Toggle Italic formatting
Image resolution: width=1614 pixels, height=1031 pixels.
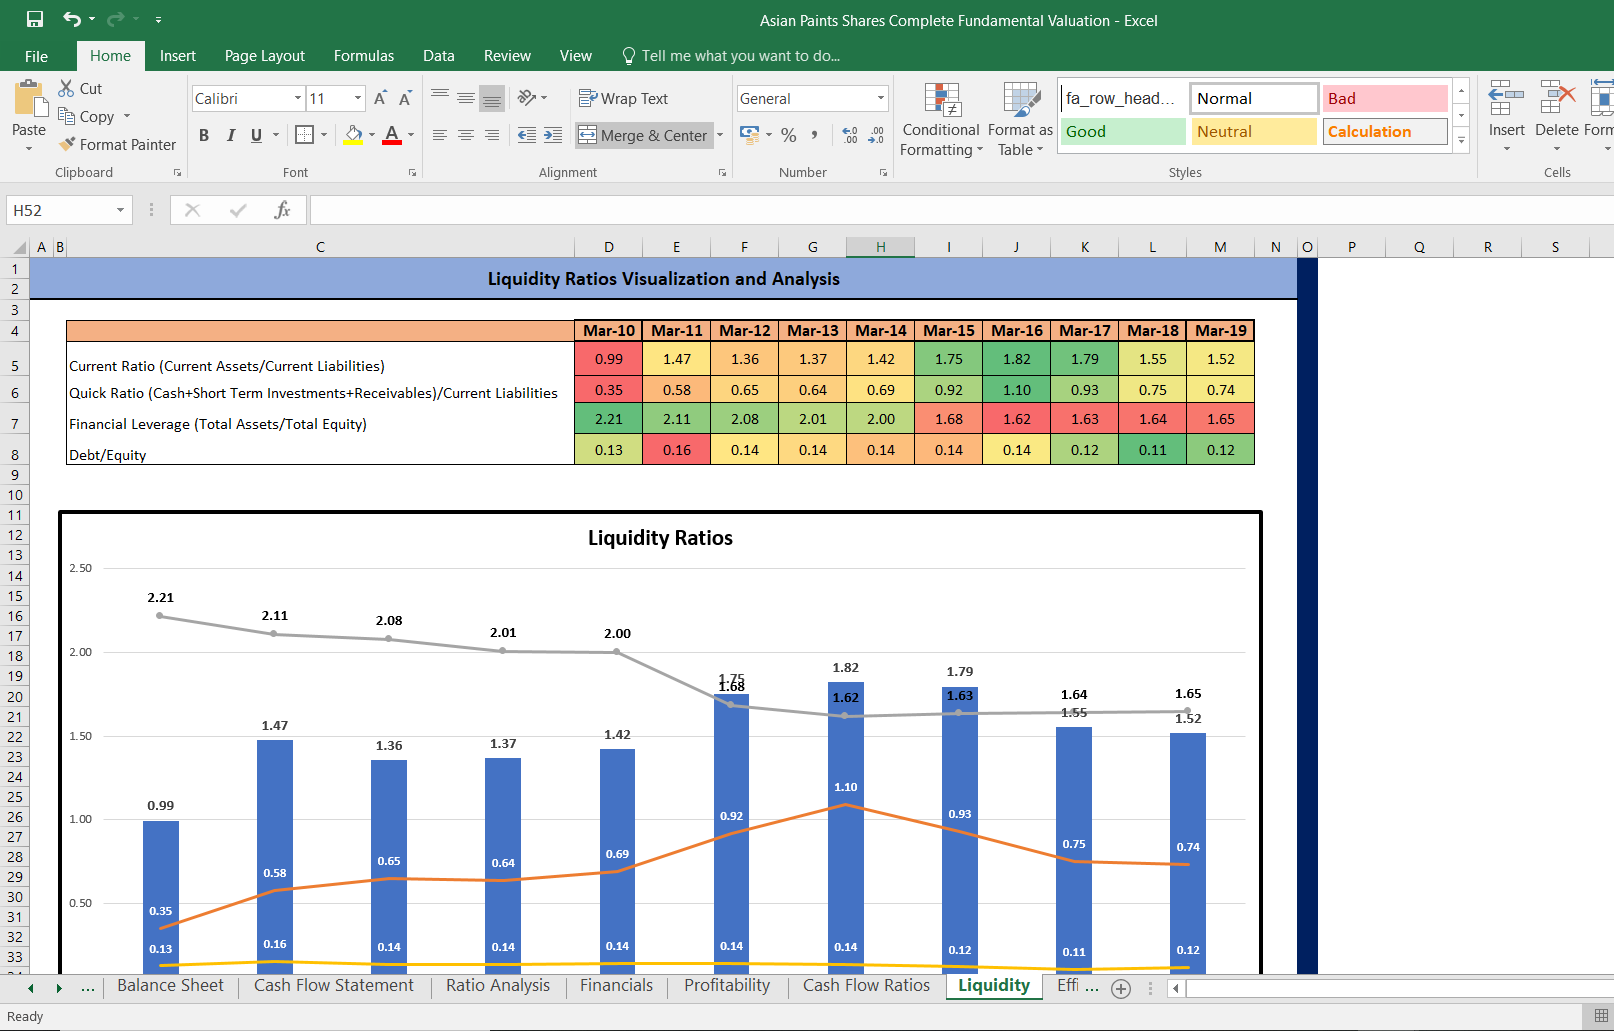pyautogui.click(x=230, y=135)
